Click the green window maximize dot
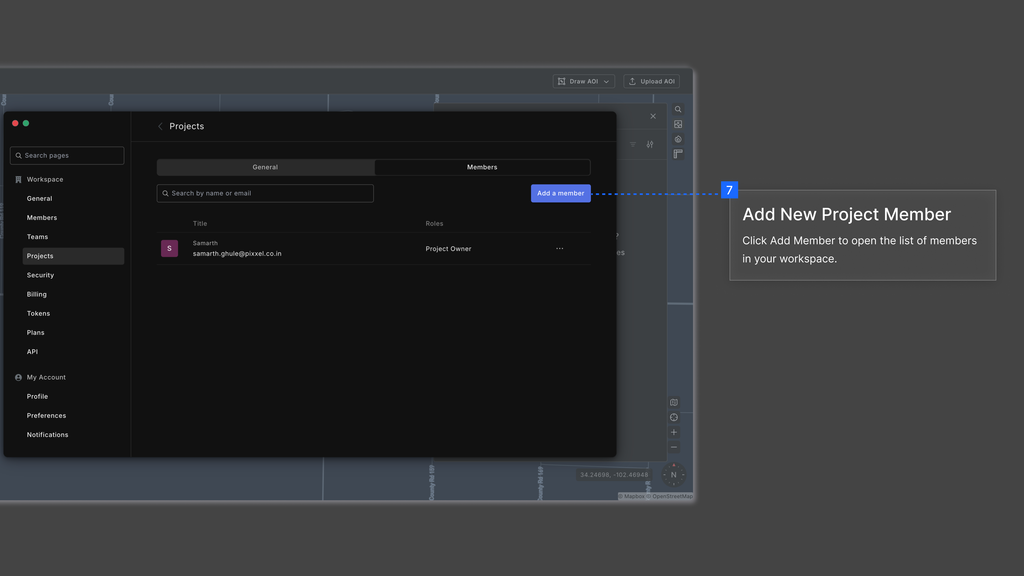The width and height of the screenshot is (1024, 576). pos(26,123)
